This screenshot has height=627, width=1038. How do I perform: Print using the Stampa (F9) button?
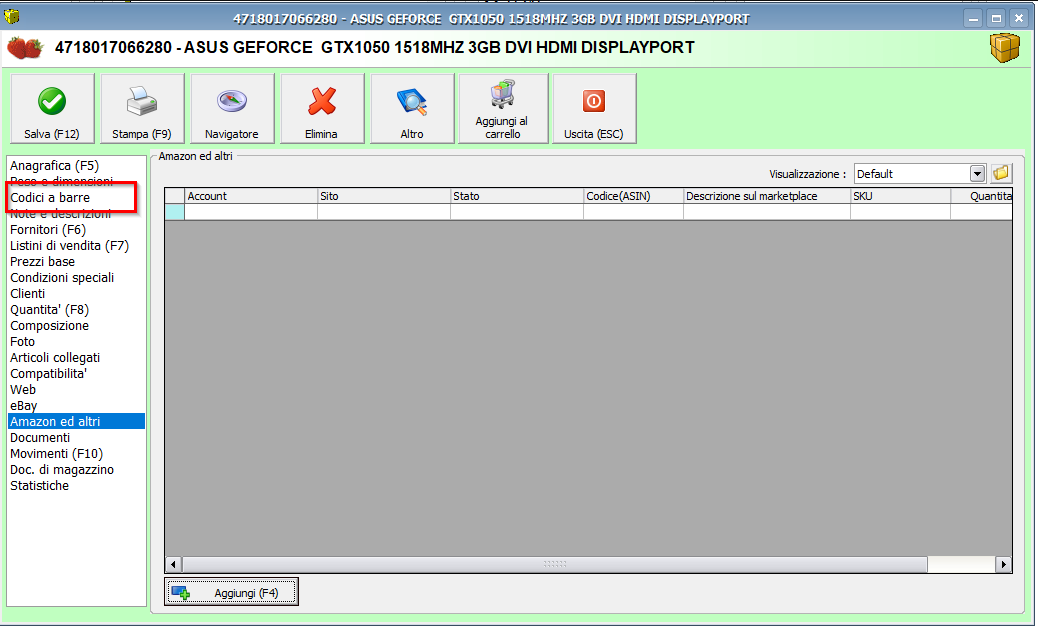point(142,109)
